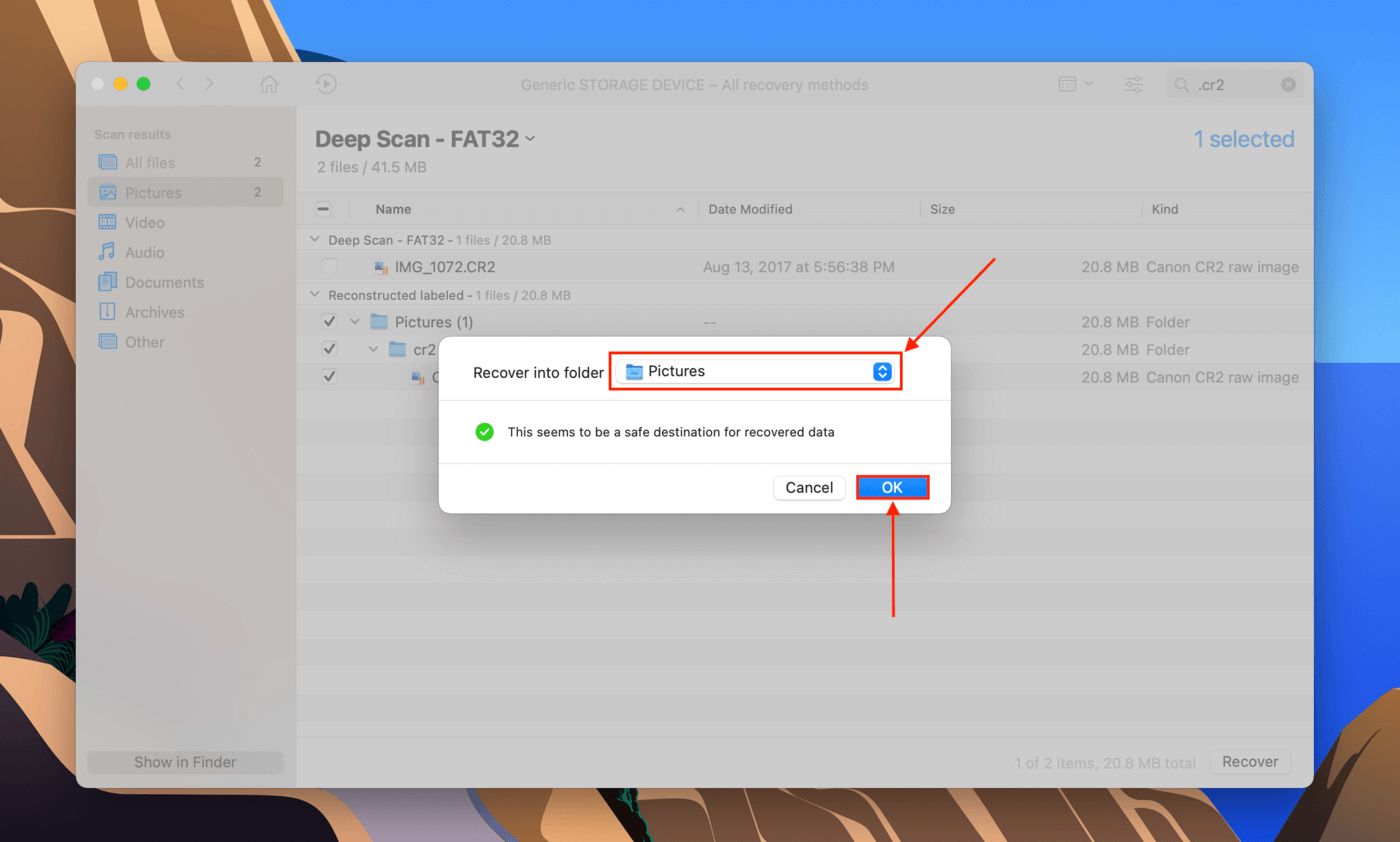Clear the .cr2 search field

tap(1288, 85)
